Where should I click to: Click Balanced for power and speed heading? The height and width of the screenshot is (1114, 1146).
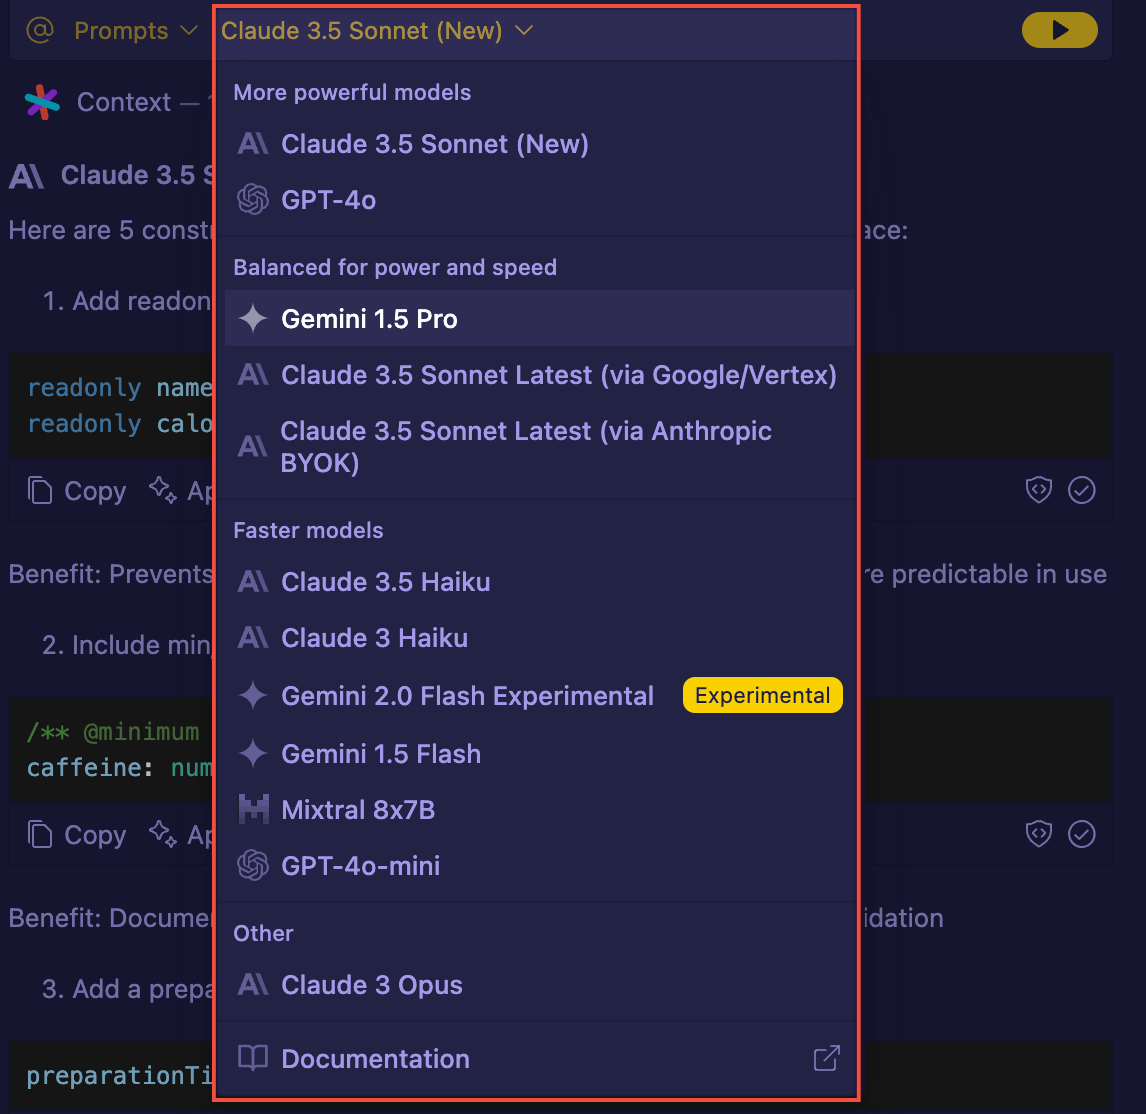click(395, 268)
